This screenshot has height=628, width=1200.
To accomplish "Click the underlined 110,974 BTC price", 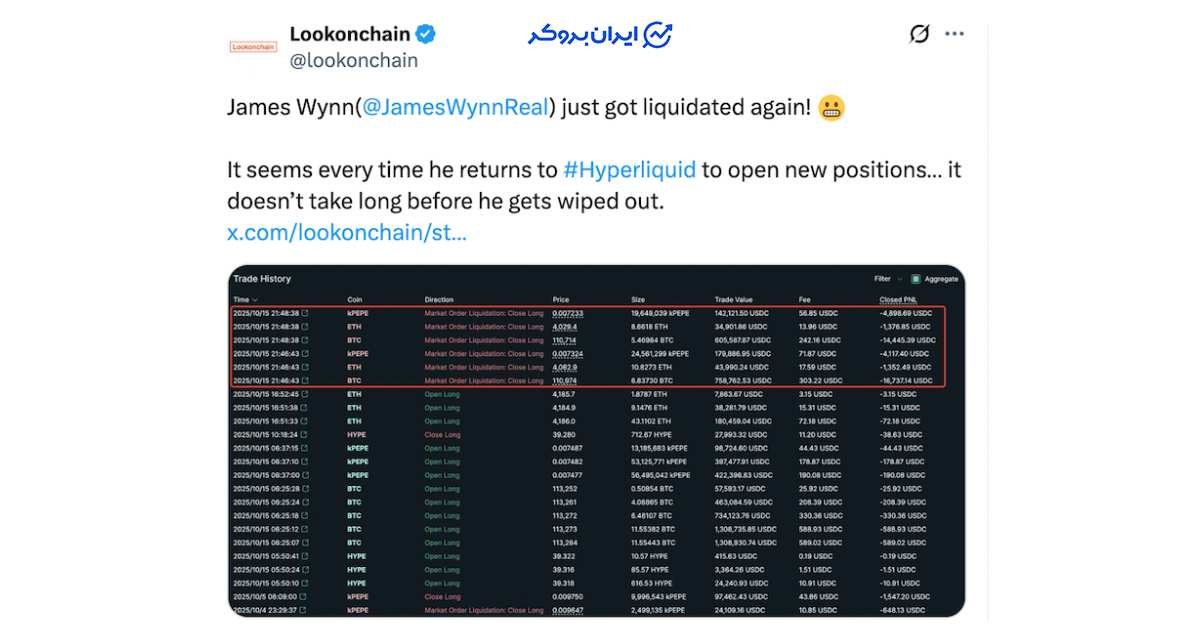I will 564,381.
